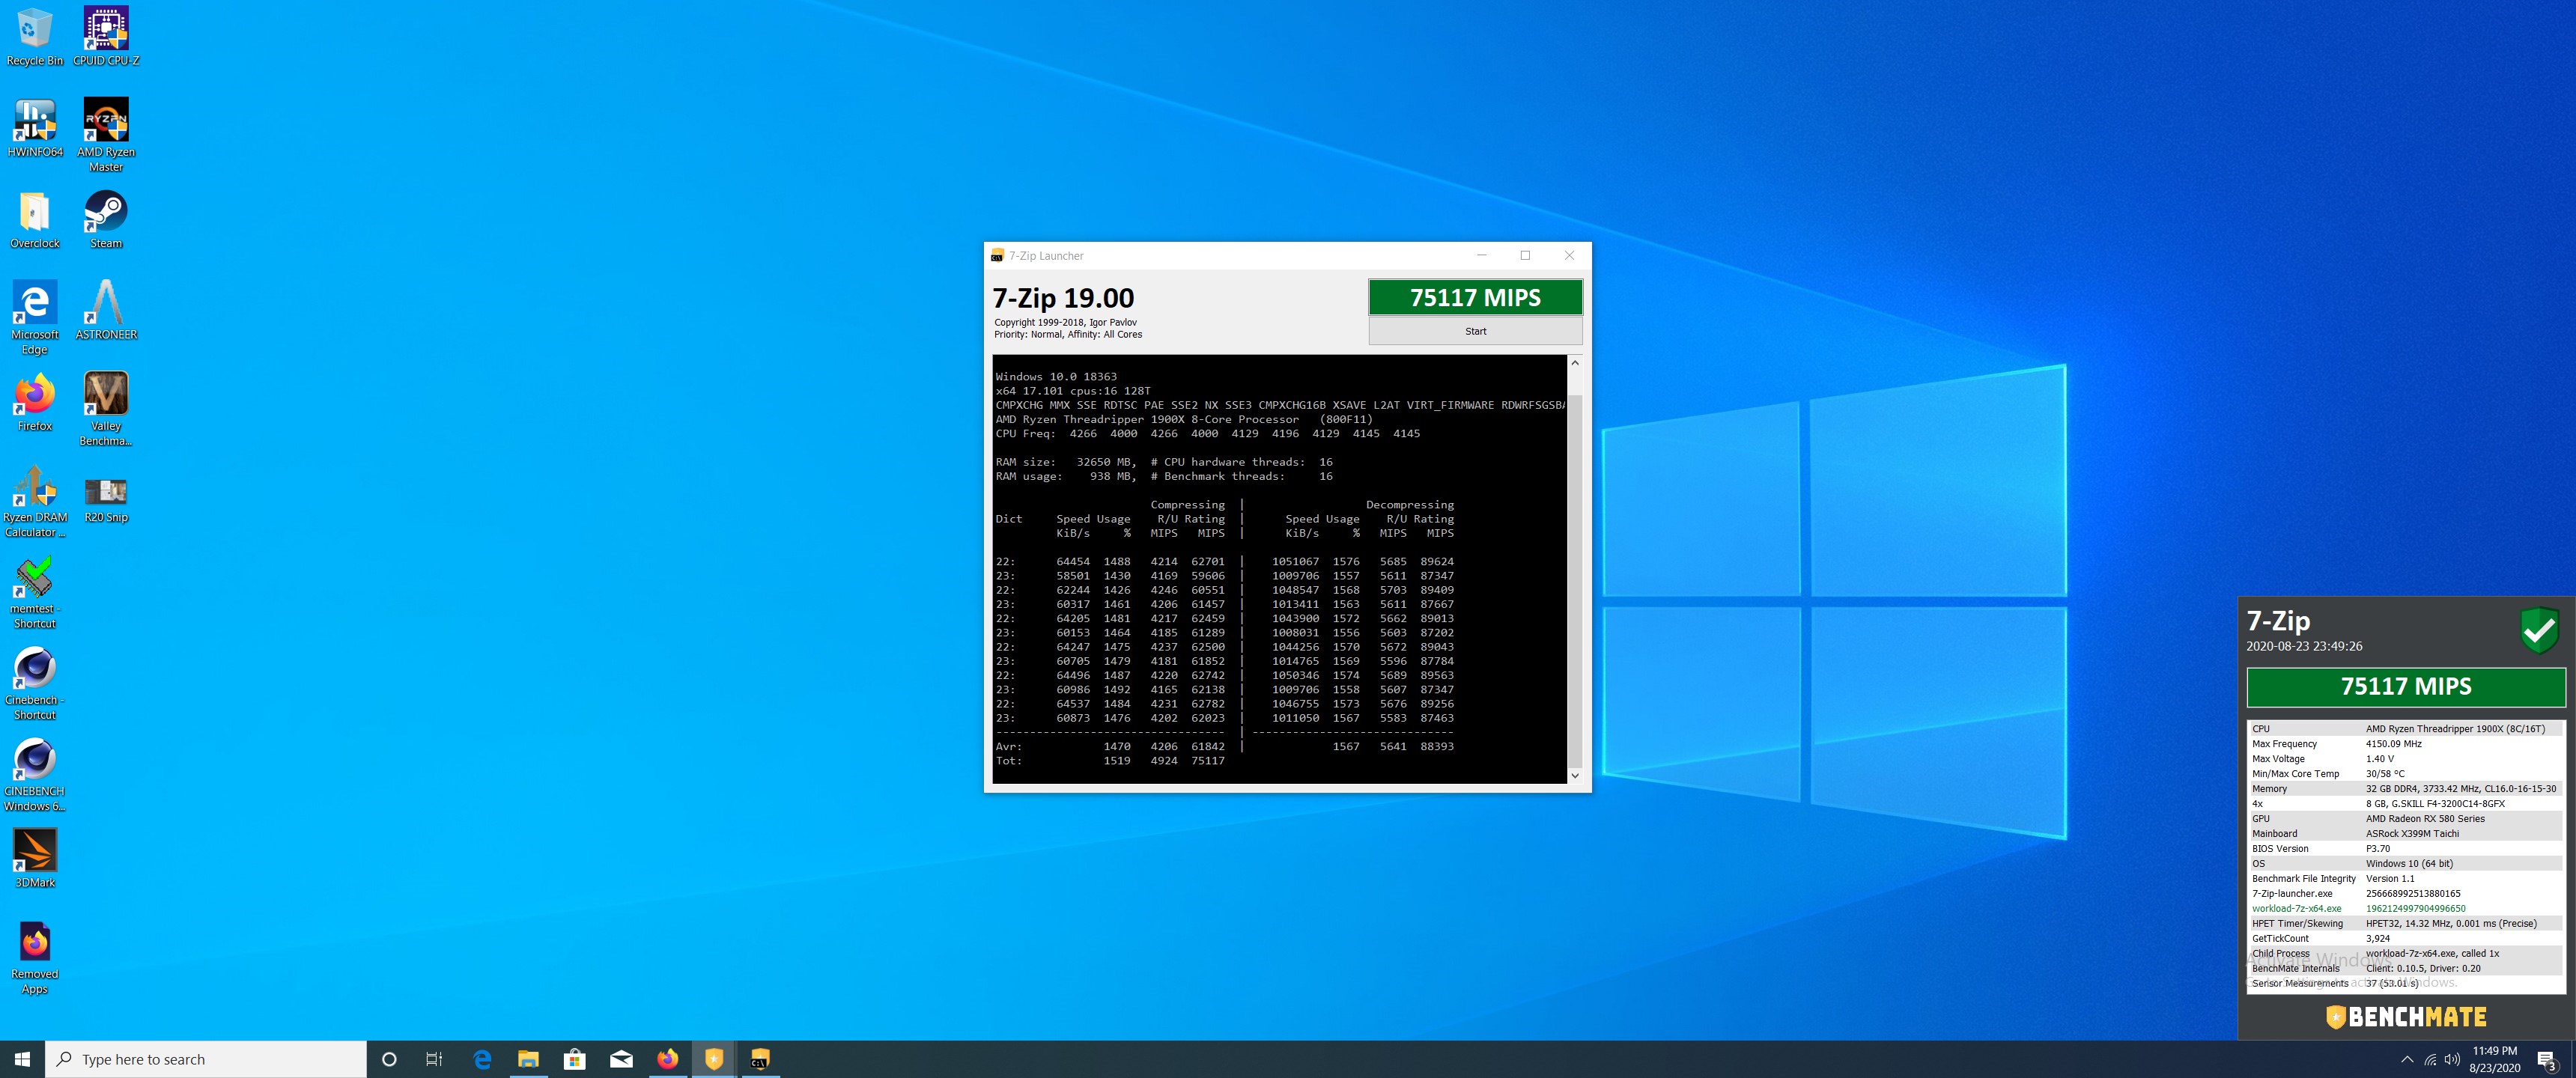Select the Overclock folder icon
The height and width of the screenshot is (1078, 2576).
tap(35, 219)
